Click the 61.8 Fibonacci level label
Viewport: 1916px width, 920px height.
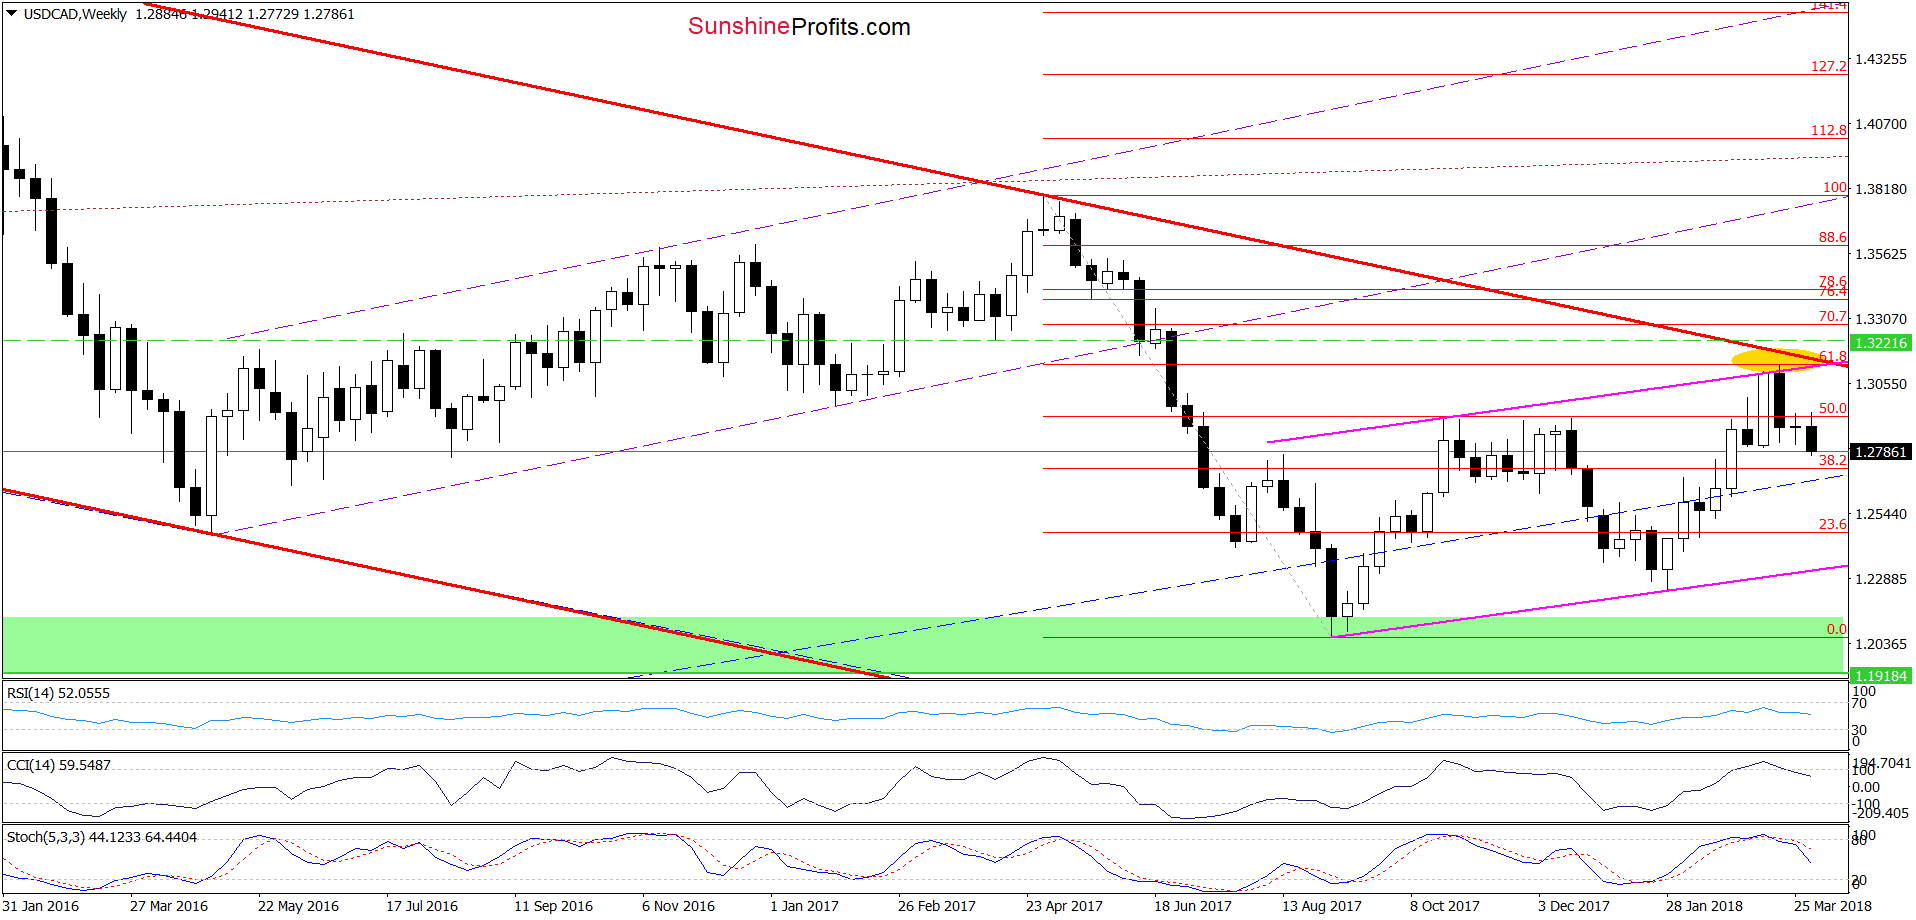tap(1833, 356)
